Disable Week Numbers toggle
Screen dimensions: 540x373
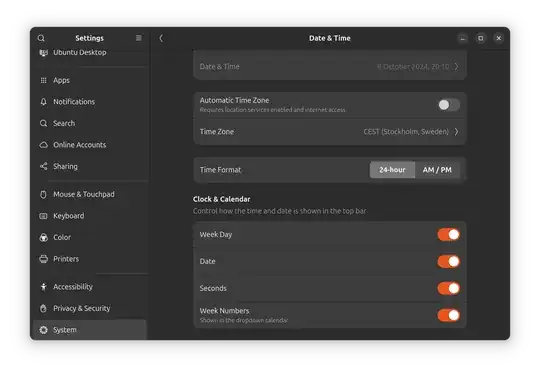point(449,315)
